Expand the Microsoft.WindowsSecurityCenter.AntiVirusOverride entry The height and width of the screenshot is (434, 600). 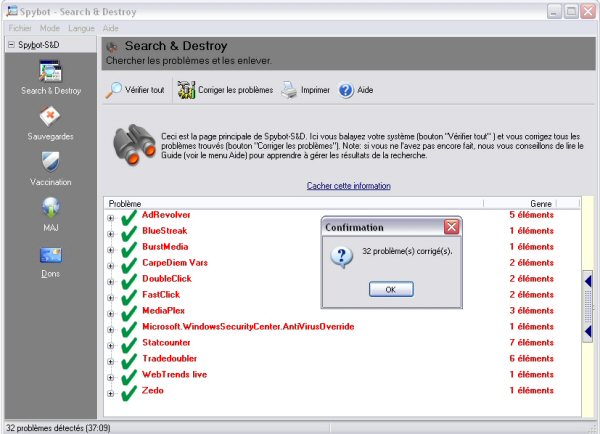click(111, 330)
